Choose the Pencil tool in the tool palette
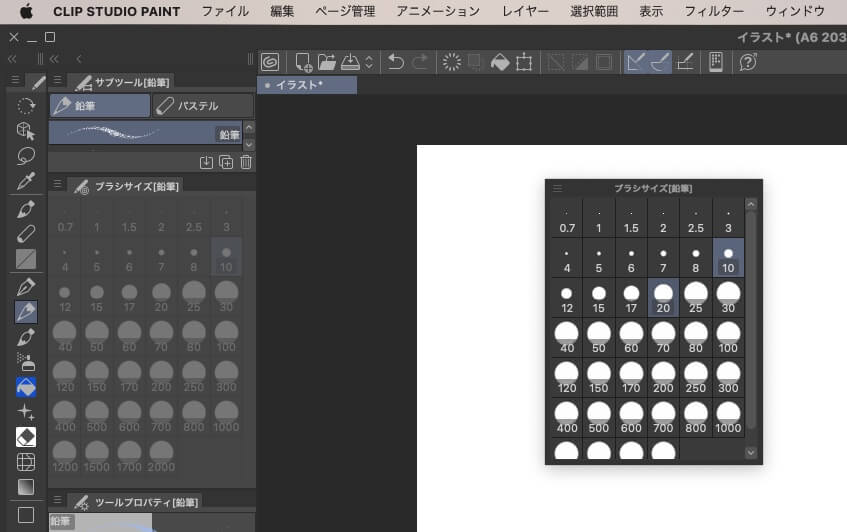This screenshot has width=847, height=532. (x=26, y=312)
